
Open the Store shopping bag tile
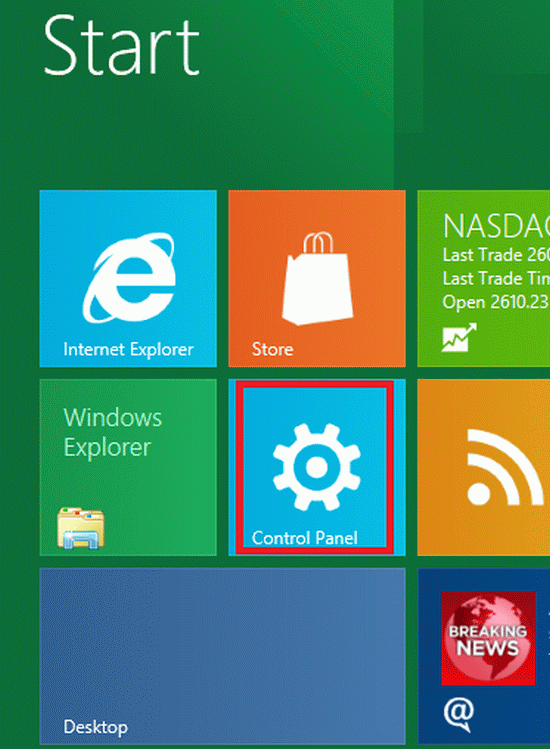pos(317,278)
